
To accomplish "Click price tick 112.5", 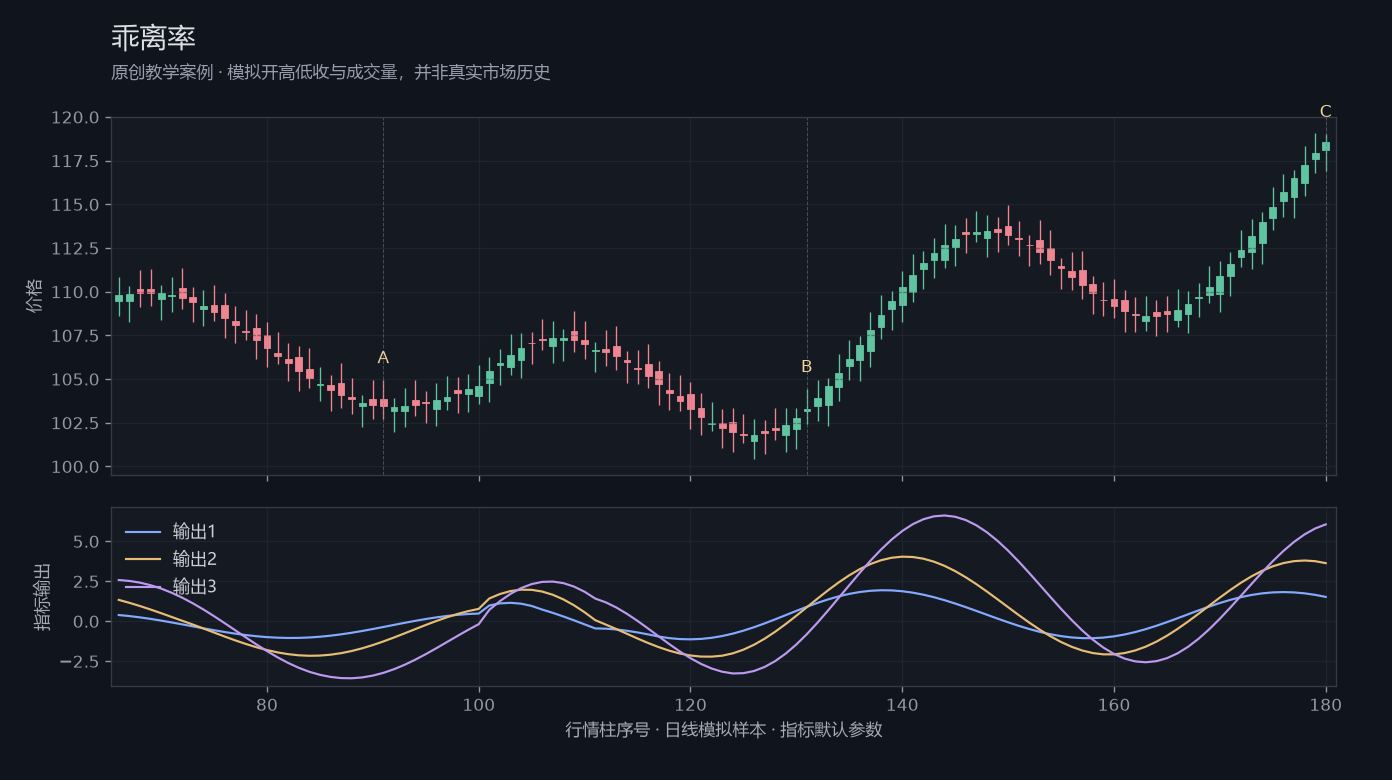I will tap(76, 249).
